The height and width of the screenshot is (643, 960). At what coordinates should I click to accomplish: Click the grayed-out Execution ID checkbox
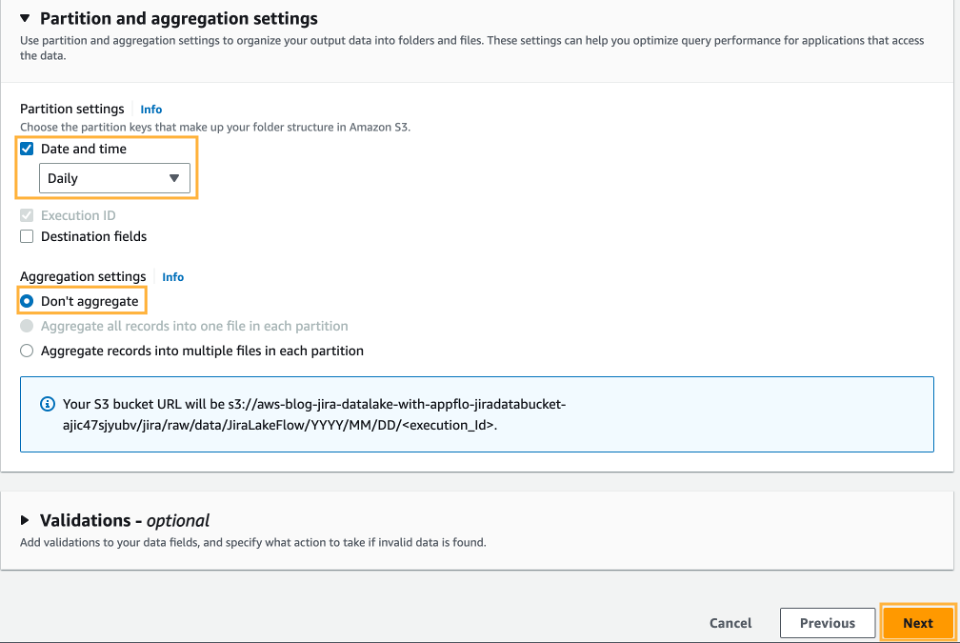(x=25, y=215)
